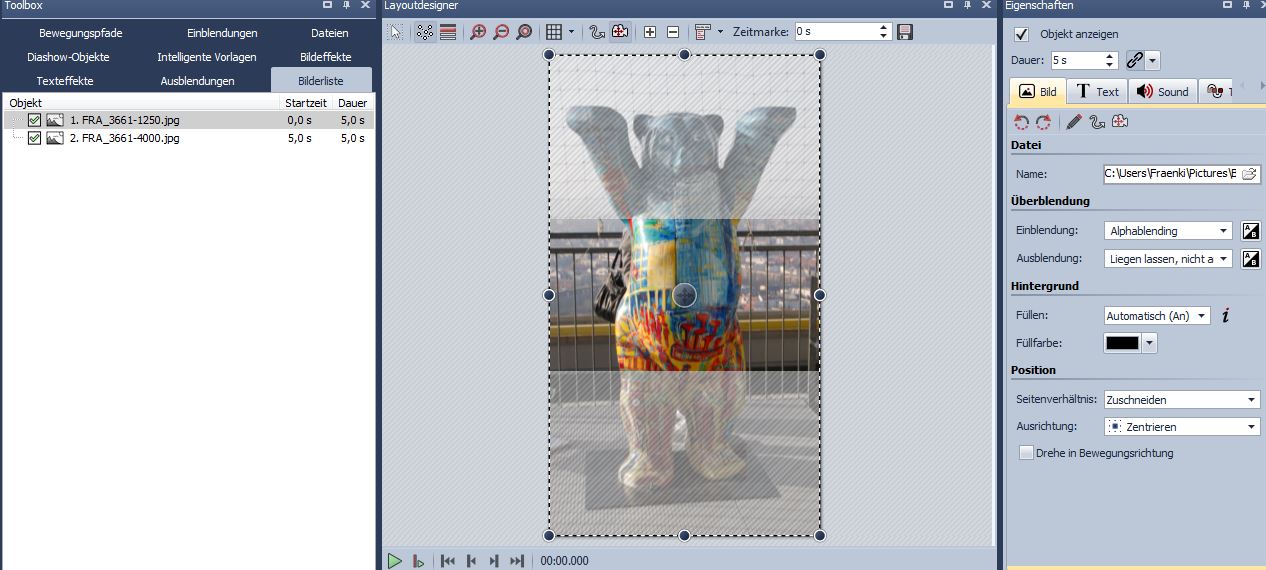Click the motion path icon in Layoutdesigner toolbar

click(x=597, y=32)
